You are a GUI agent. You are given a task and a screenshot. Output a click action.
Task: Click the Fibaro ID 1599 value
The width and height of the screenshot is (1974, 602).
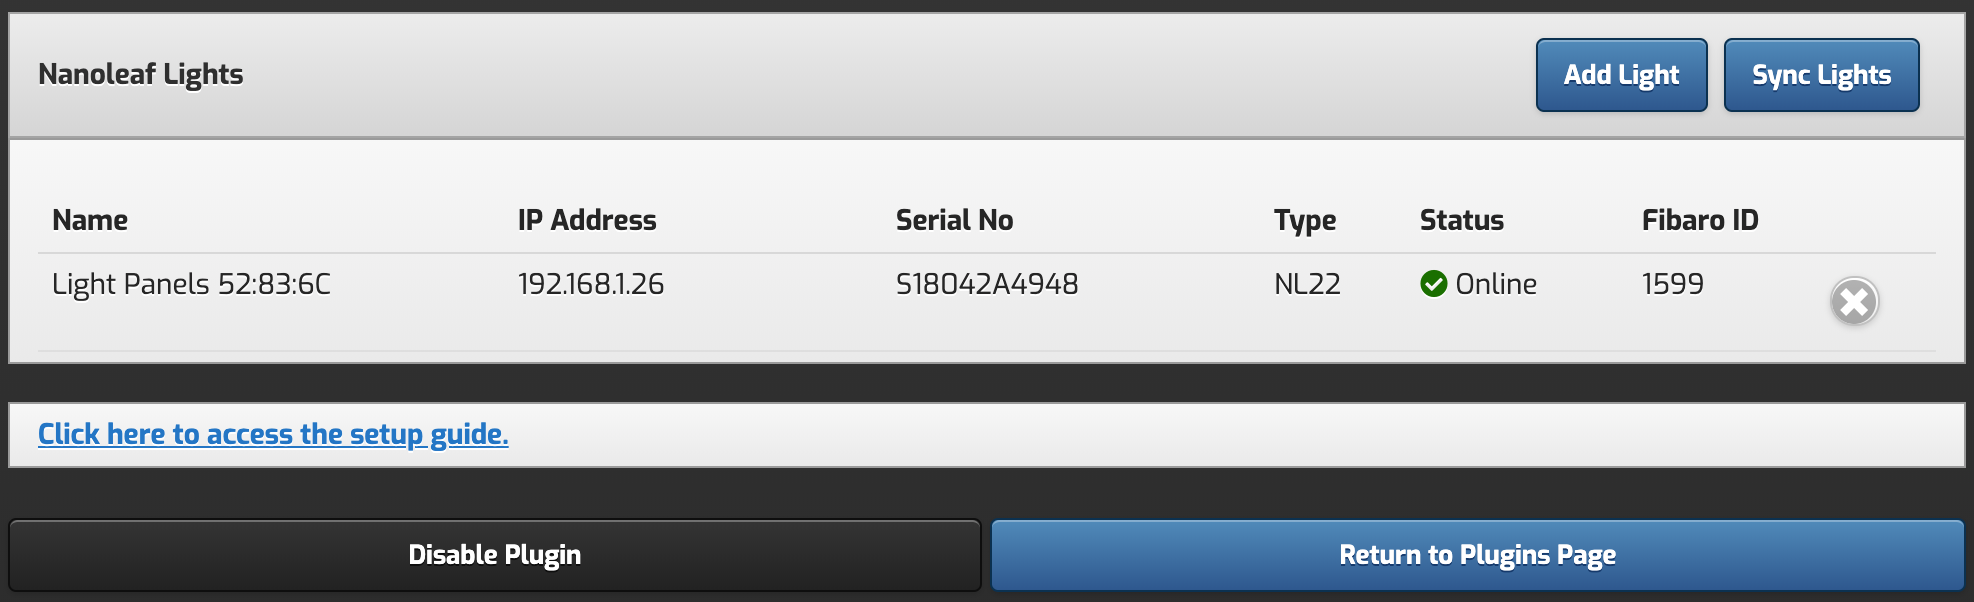click(1672, 284)
